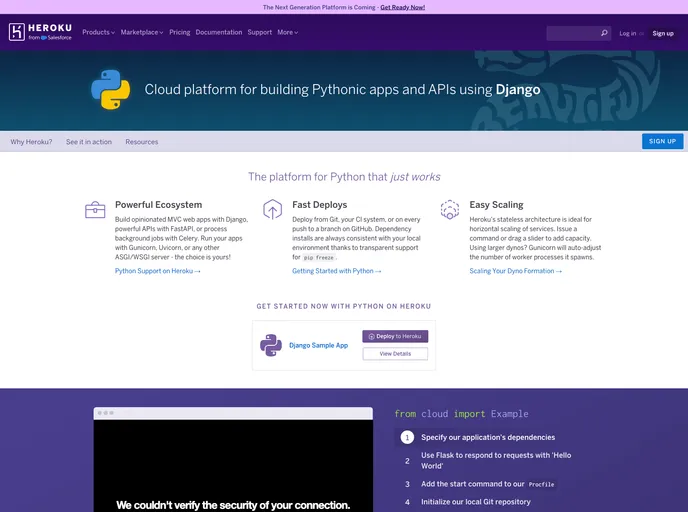688x512 pixels.
Task: Click the Heroku logo in the header
Action: 40,32
